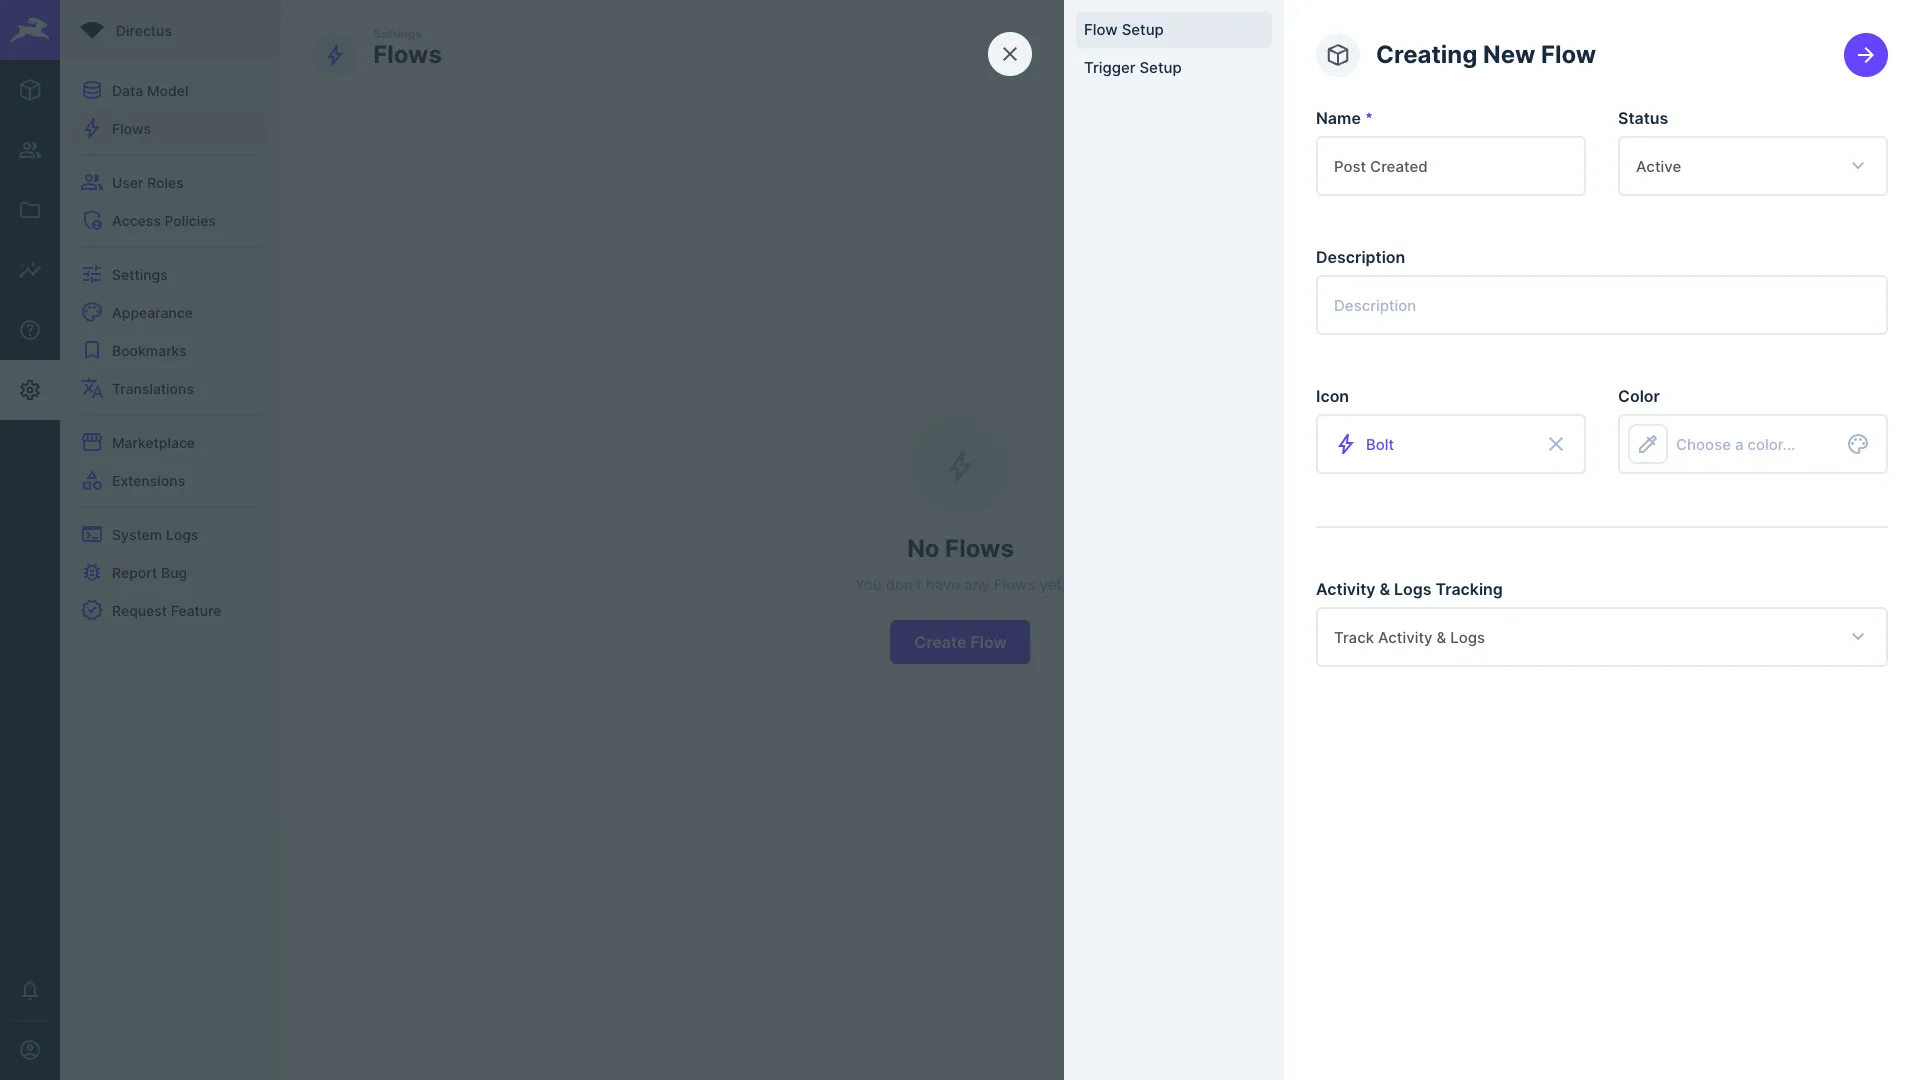Open the User Directory module icon

30,150
